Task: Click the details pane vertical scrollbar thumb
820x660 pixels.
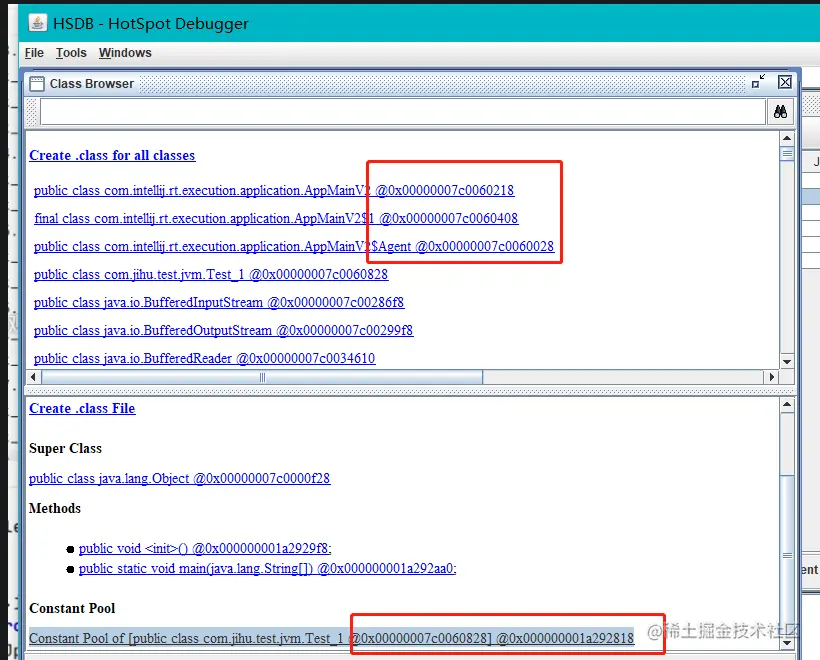Action: (x=787, y=555)
